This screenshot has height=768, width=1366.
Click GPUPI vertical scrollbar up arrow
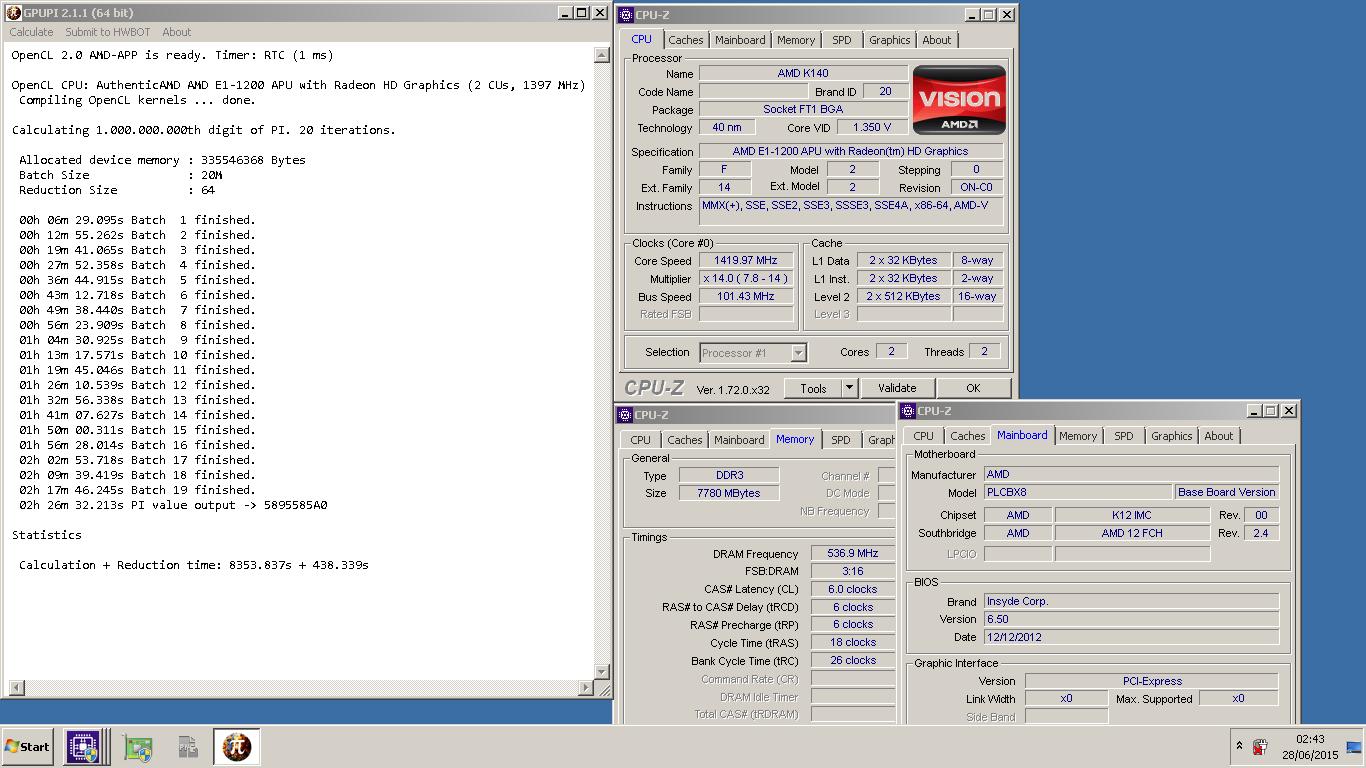click(x=602, y=55)
